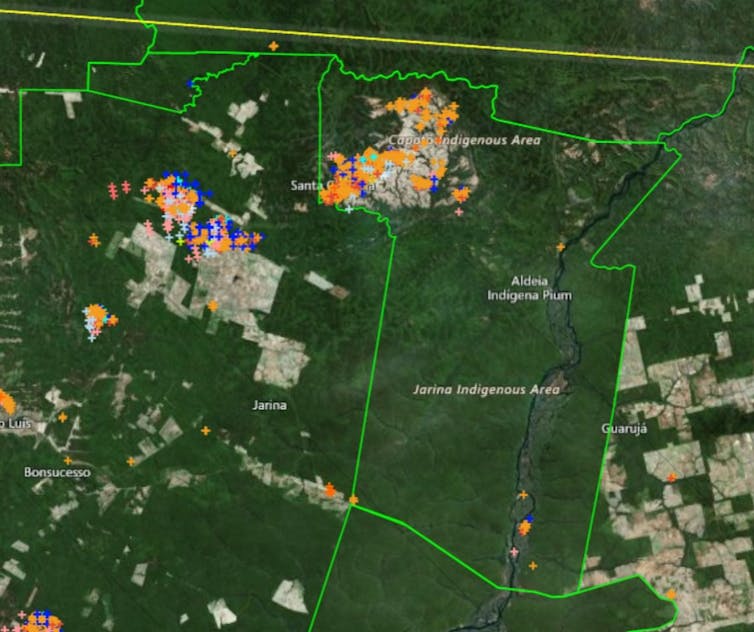
Task: Select the pink marker beside the southern river
Action: (x=514, y=552)
